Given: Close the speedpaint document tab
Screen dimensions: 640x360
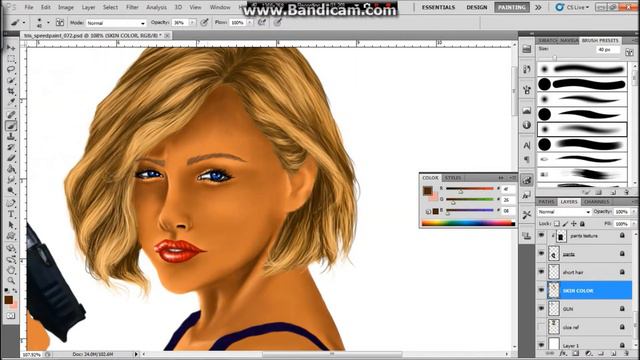Looking at the screenshot, I should (167, 36).
